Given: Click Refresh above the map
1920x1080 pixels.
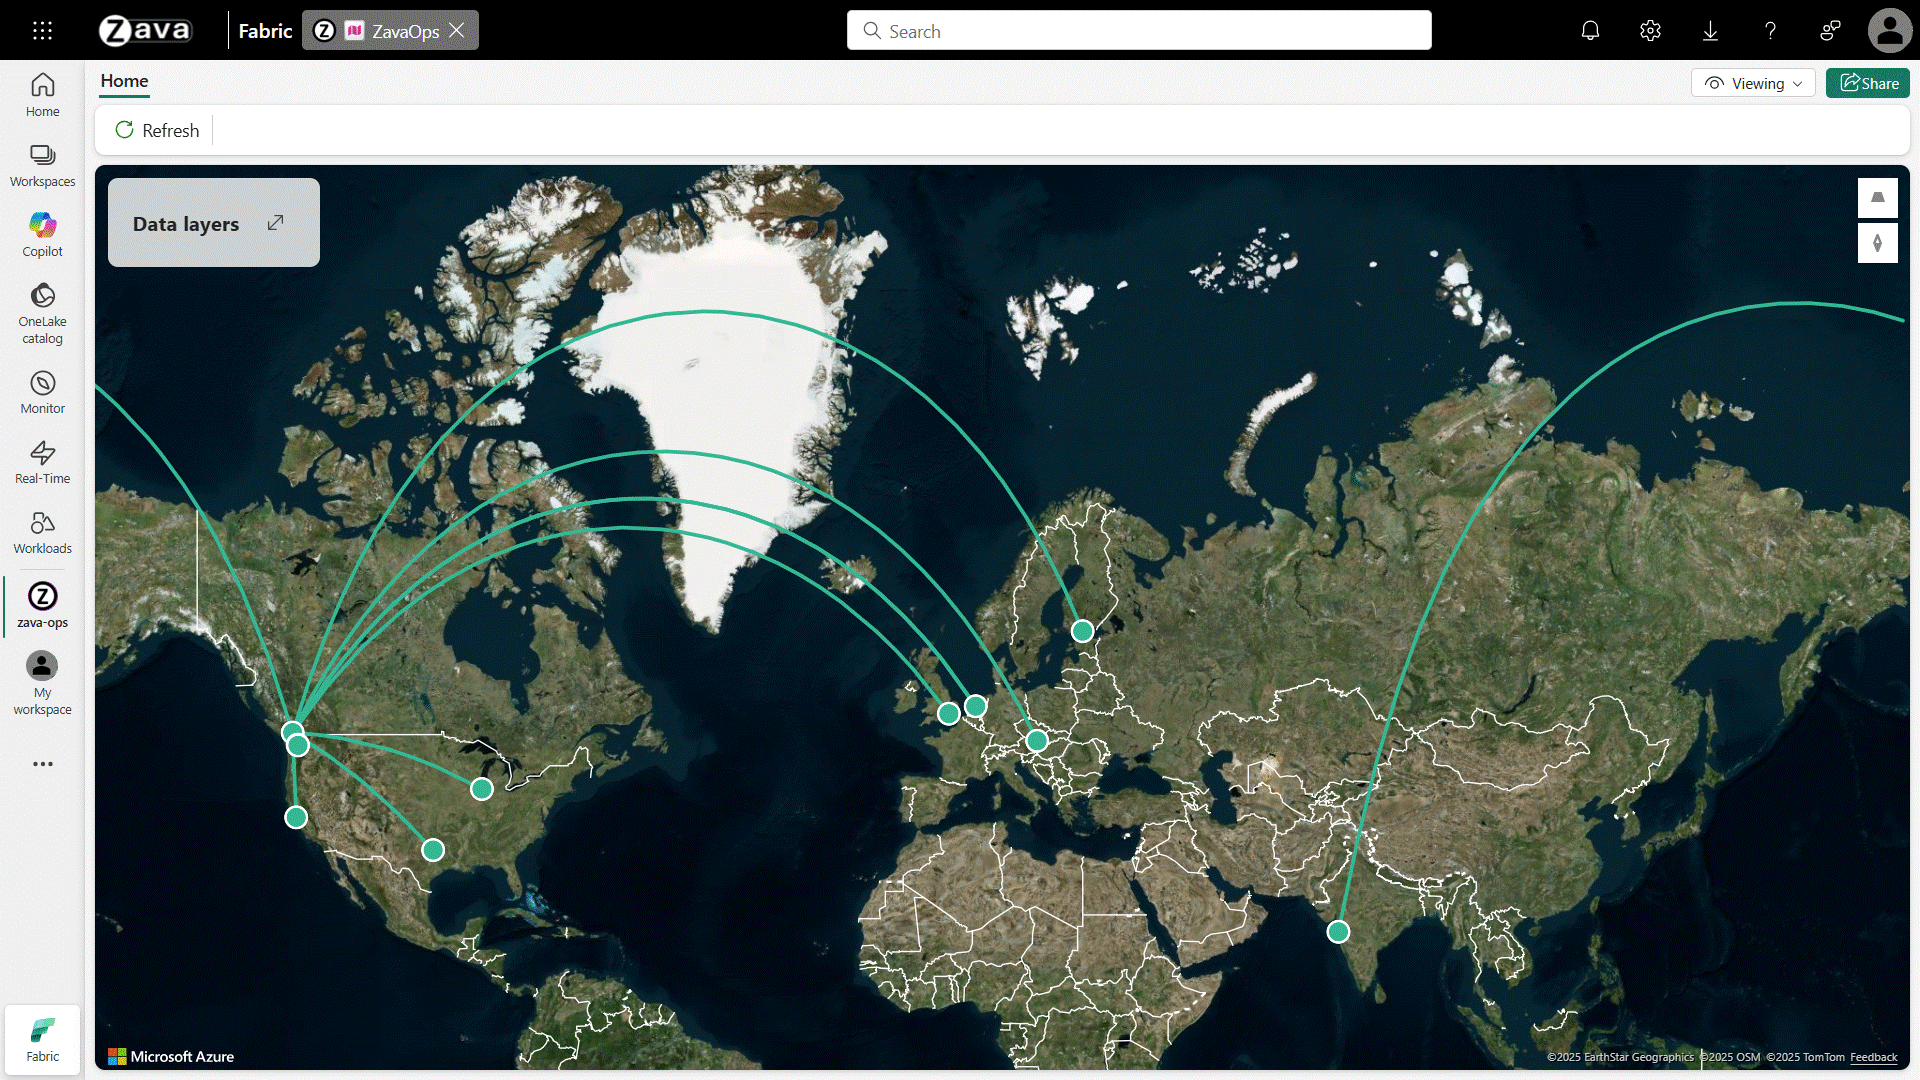Looking at the screenshot, I should (156, 130).
